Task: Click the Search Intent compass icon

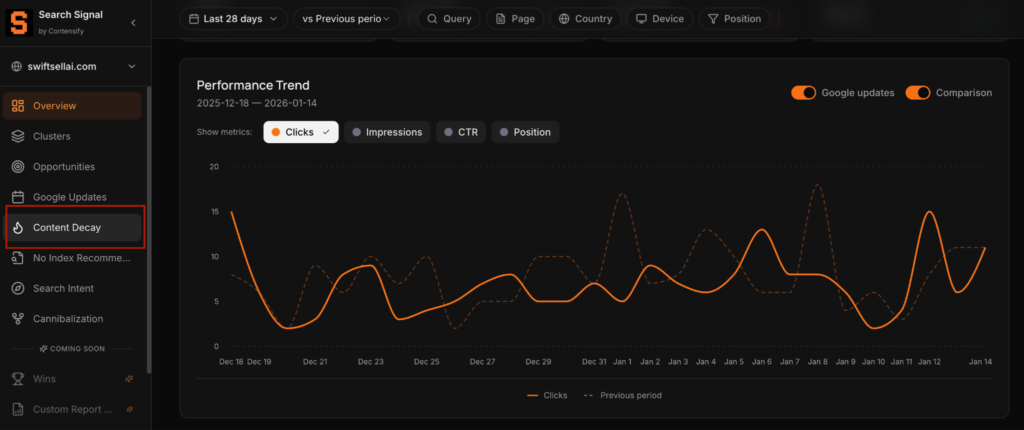Action: (x=17, y=289)
